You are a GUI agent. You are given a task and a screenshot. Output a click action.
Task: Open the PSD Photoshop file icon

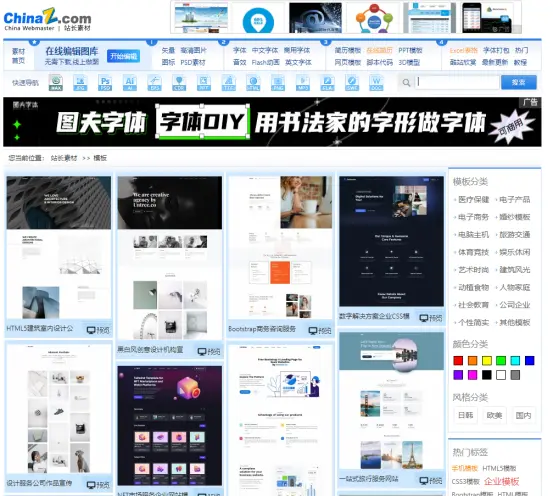click(x=105, y=83)
